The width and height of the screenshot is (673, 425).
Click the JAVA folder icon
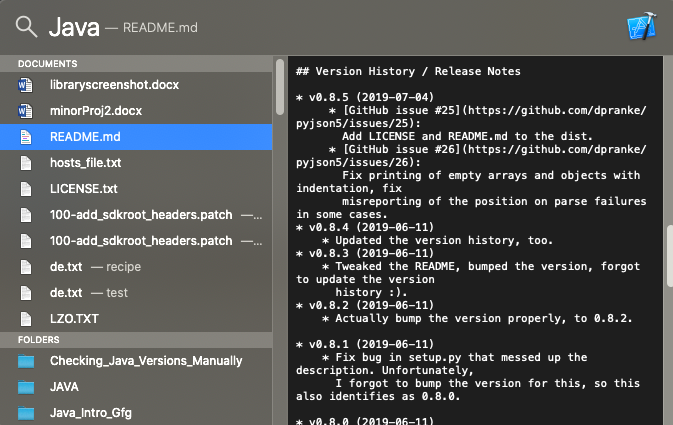pos(26,387)
